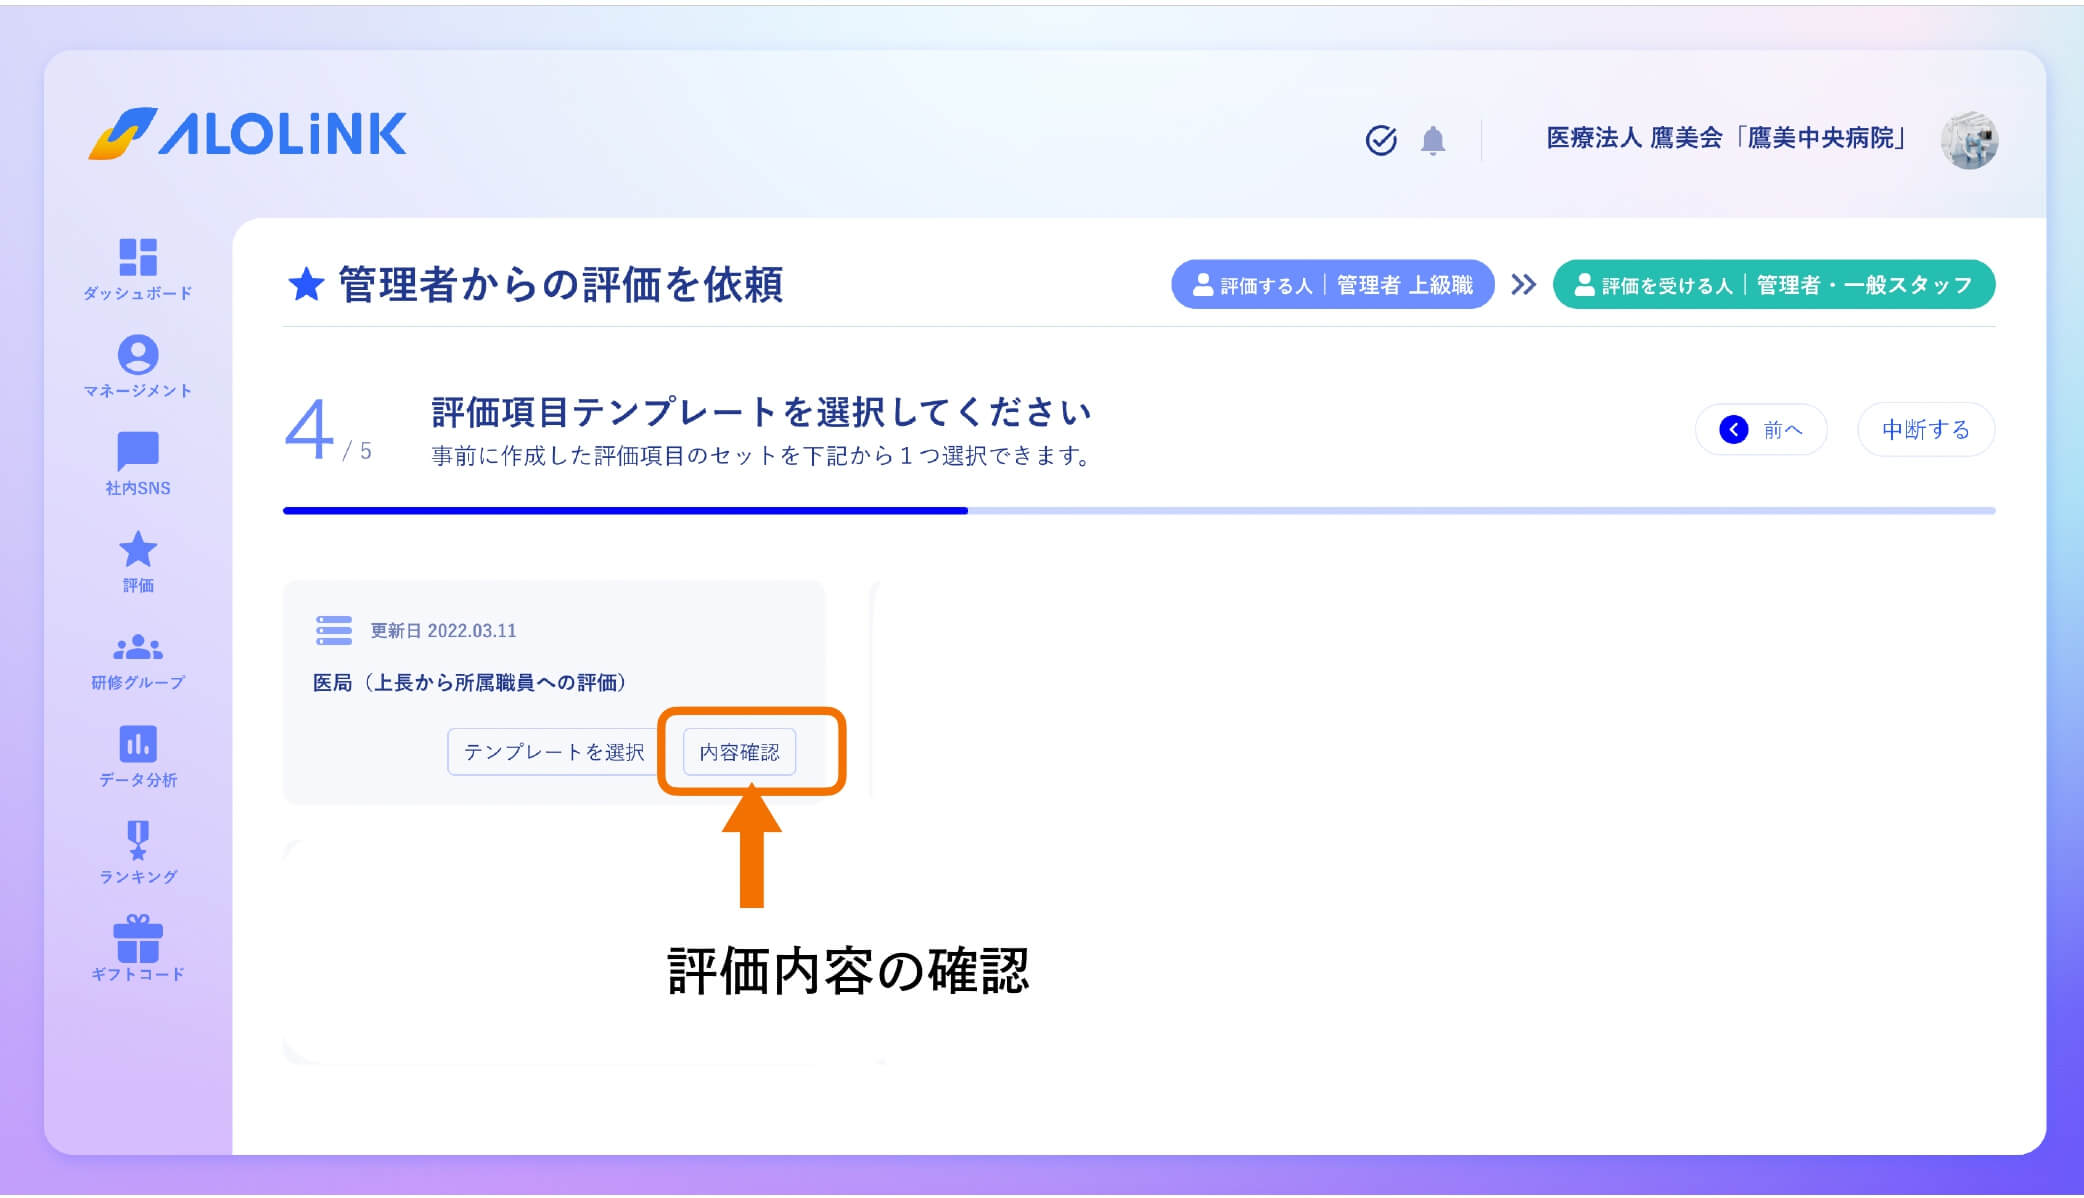Select the 評価を受ける人 badge

click(x=1772, y=284)
